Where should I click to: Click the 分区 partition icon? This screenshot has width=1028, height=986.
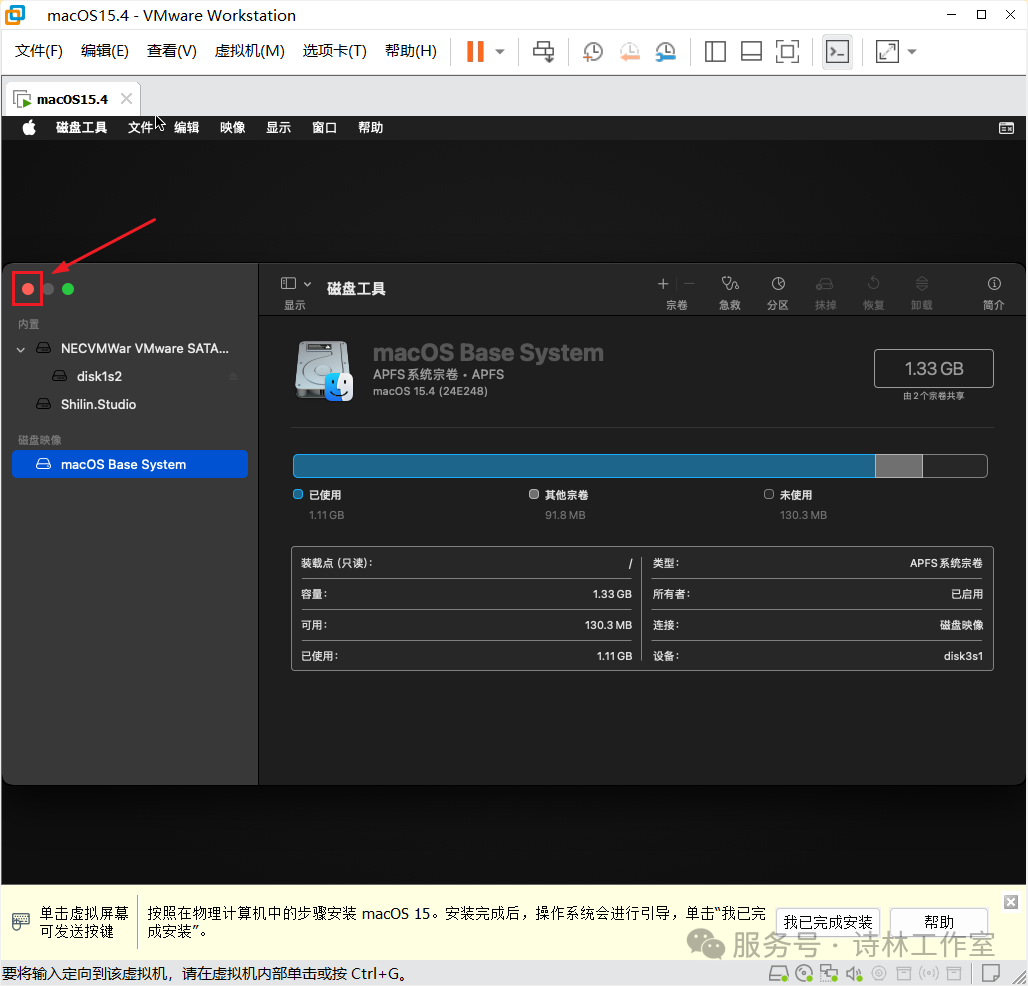point(778,284)
